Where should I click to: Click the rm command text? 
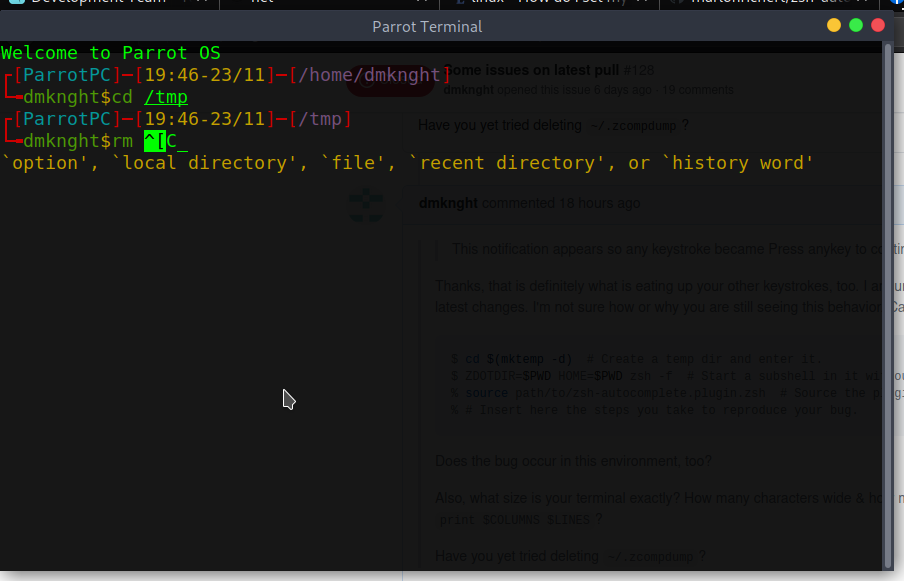[122, 141]
